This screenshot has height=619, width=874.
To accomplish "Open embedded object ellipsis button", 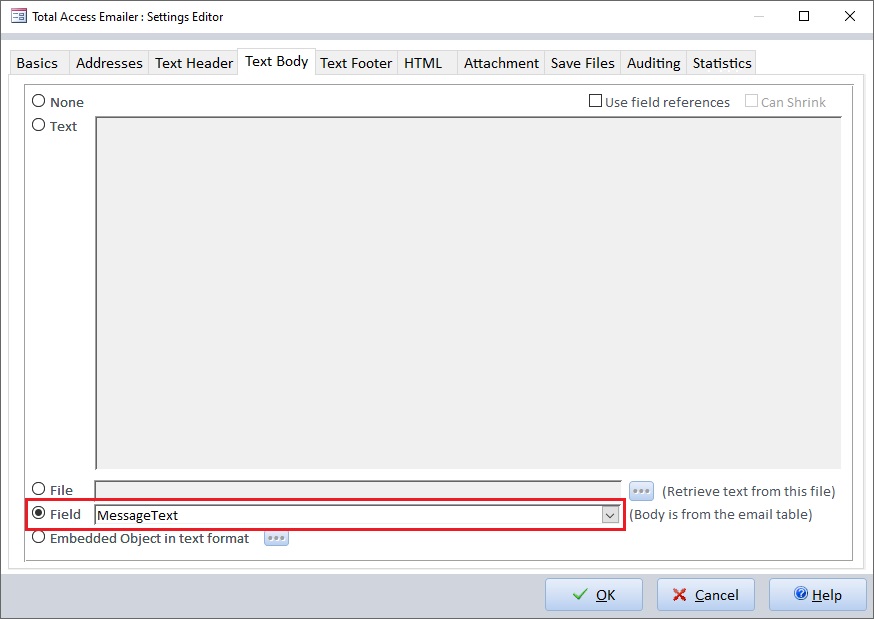I will coord(276,538).
